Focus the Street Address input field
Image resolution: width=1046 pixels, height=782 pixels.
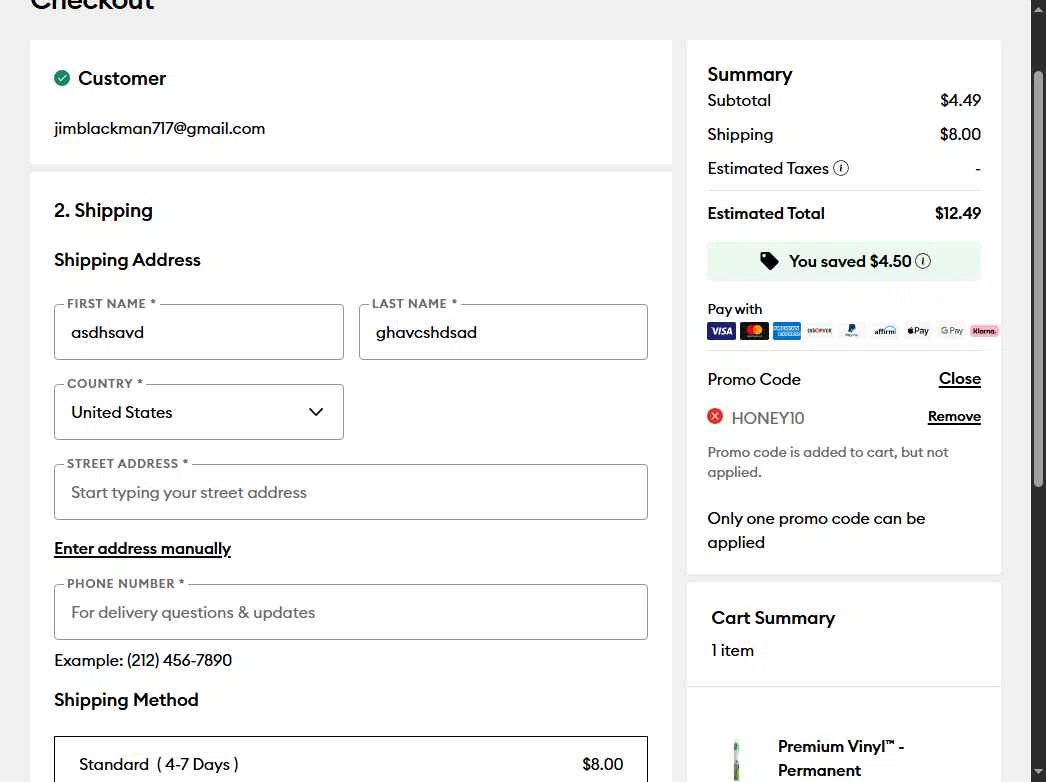point(350,492)
